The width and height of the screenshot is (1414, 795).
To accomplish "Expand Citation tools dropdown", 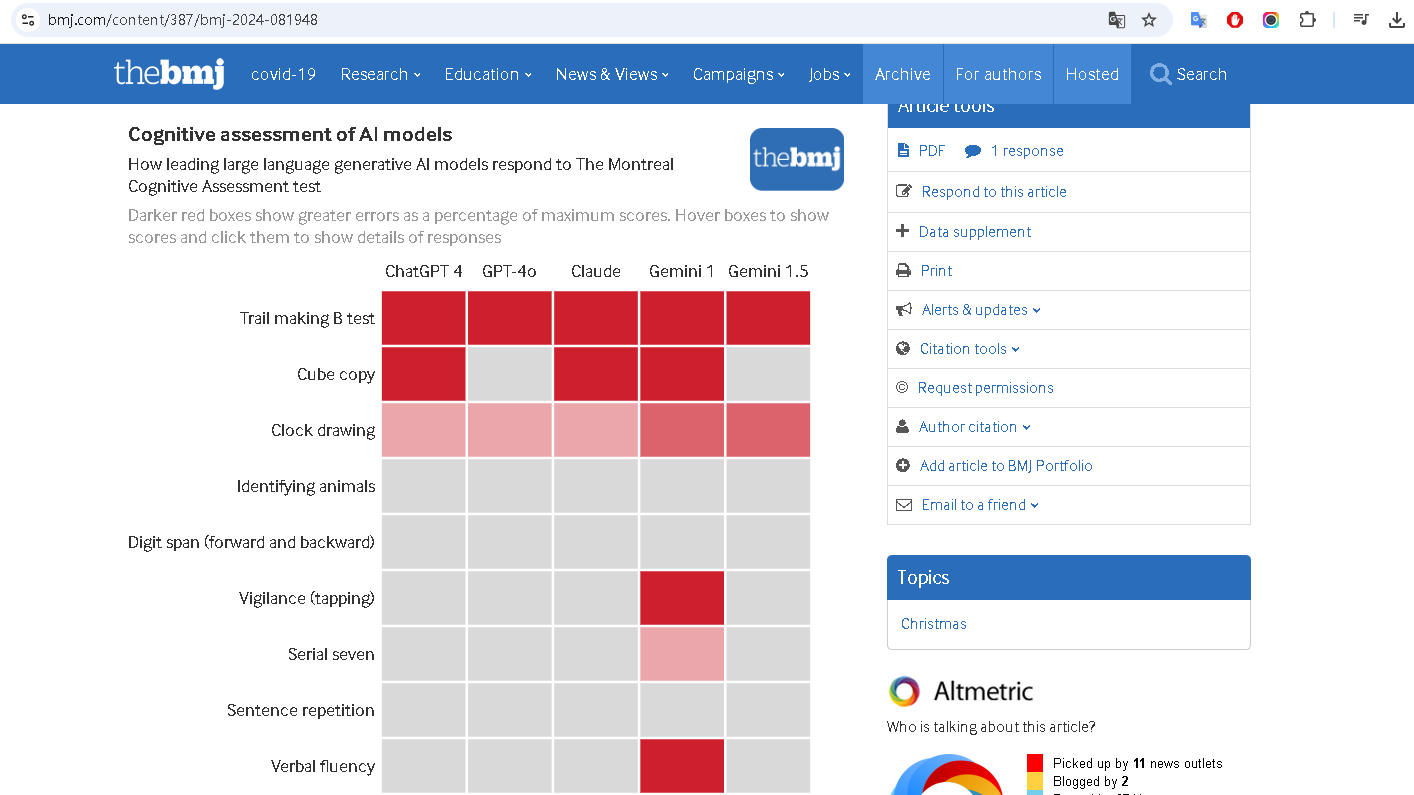I will point(970,349).
